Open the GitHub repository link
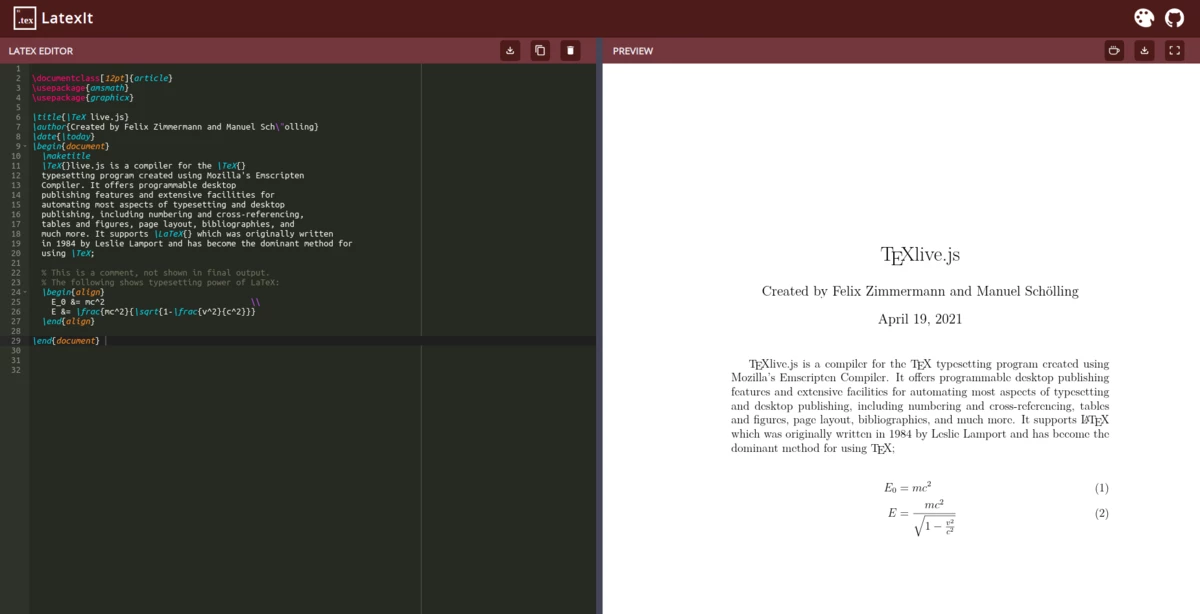The width and height of the screenshot is (1200, 614). pyautogui.click(x=1174, y=17)
